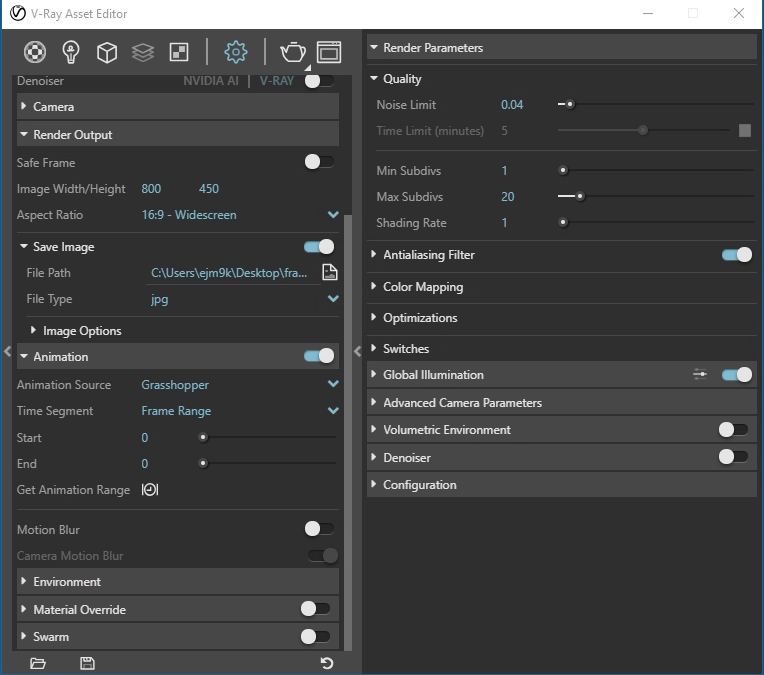
Task: Disable the Global Illumination switch
Action: pos(737,374)
